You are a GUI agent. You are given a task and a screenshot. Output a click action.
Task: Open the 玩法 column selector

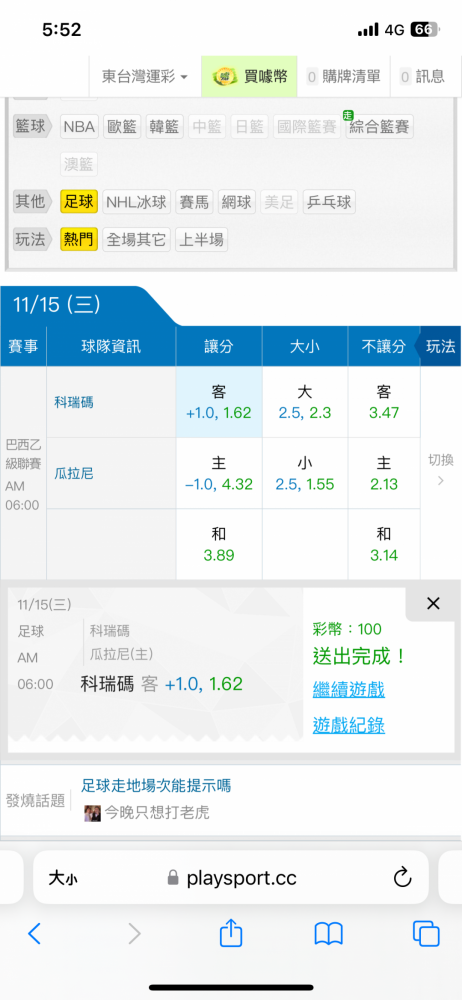tap(440, 346)
